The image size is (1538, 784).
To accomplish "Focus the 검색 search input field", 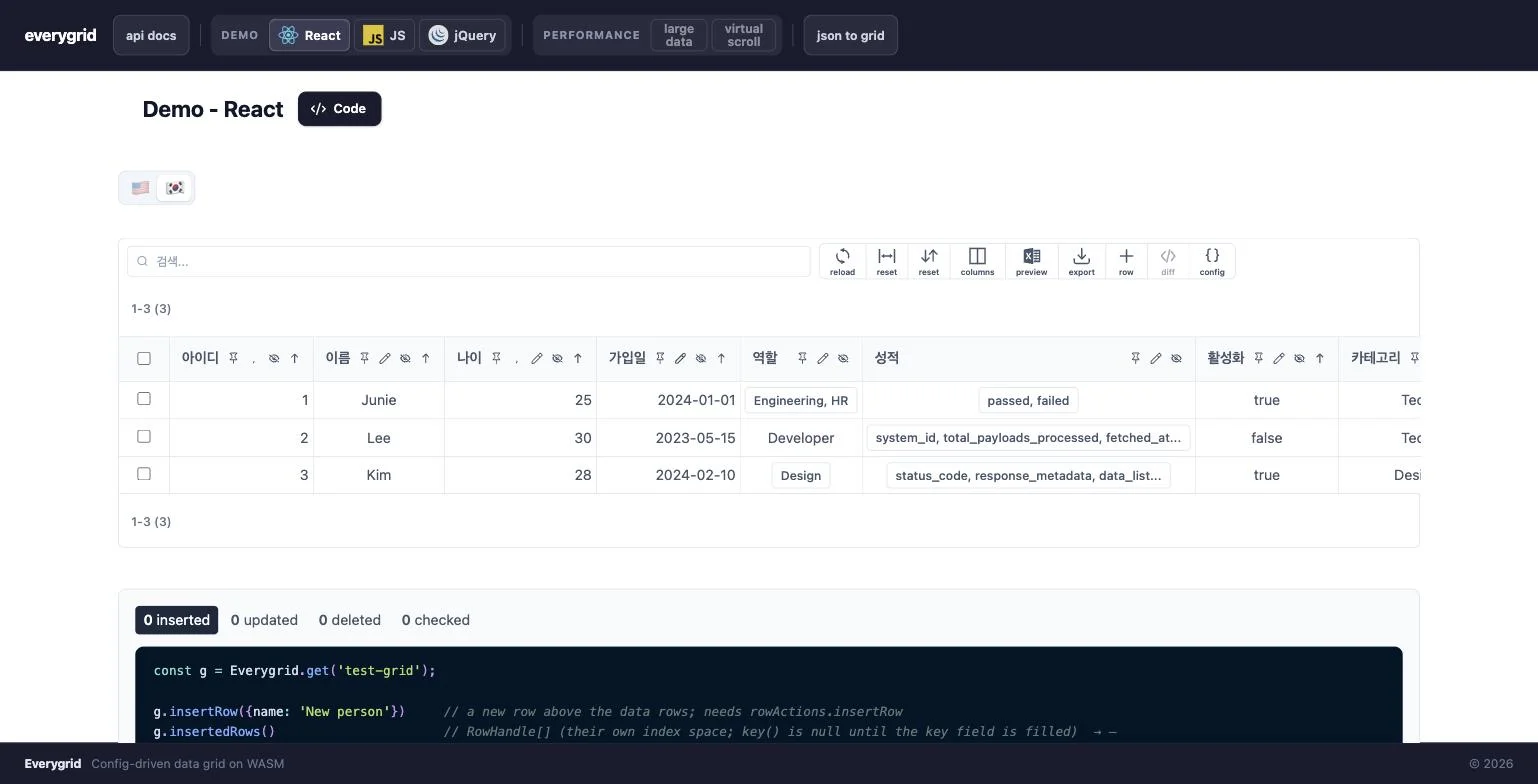I will [469, 261].
